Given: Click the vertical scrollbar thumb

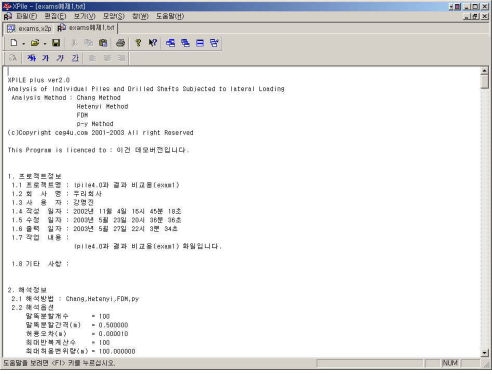Looking at the screenshot, I should point(485,82).
